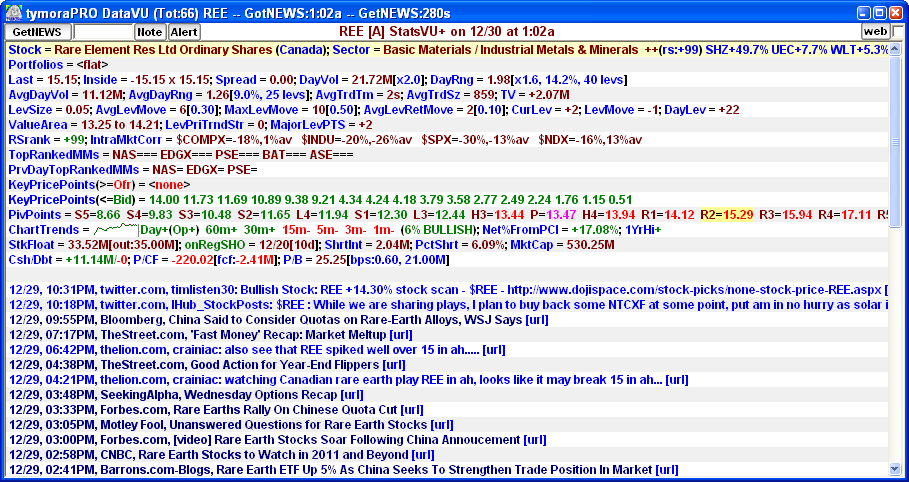
Task: Click upper panel scrollbar up arrow
Action: (x=895, y=49)
